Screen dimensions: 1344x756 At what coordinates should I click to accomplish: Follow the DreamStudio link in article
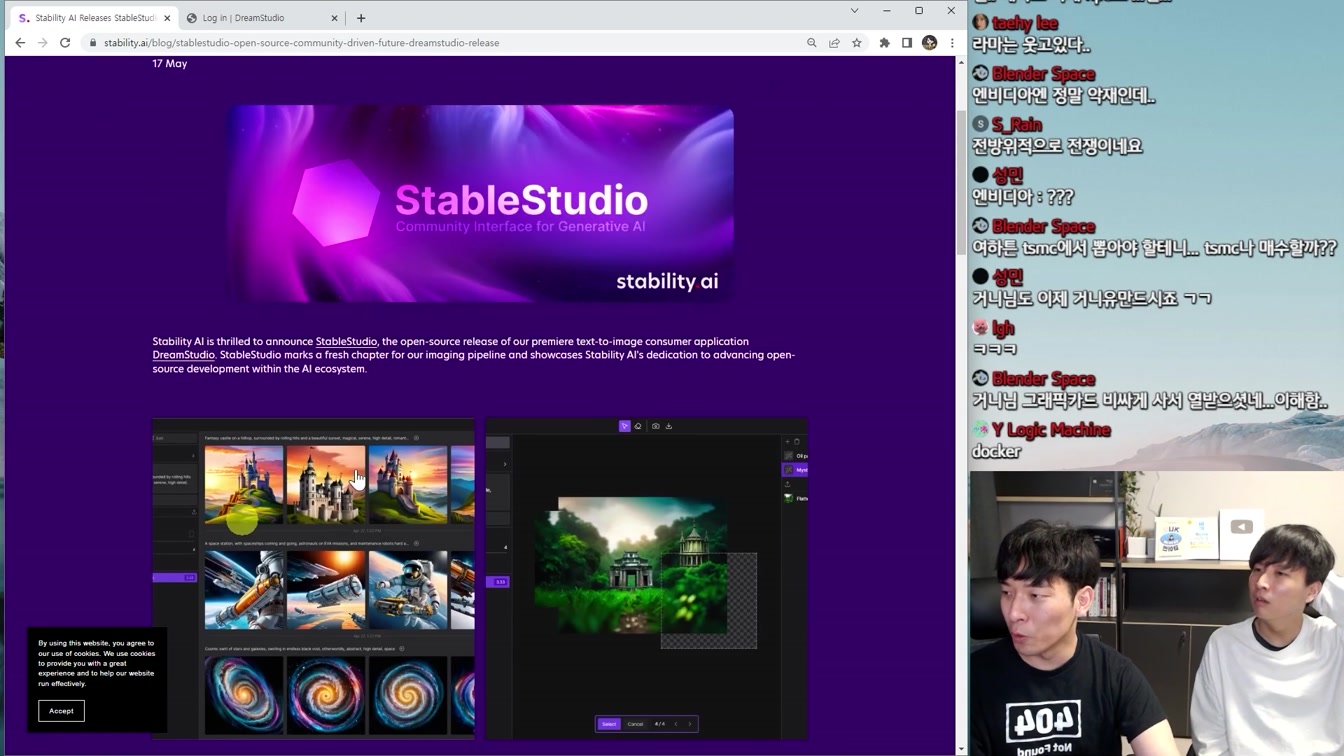pos(184,355)
